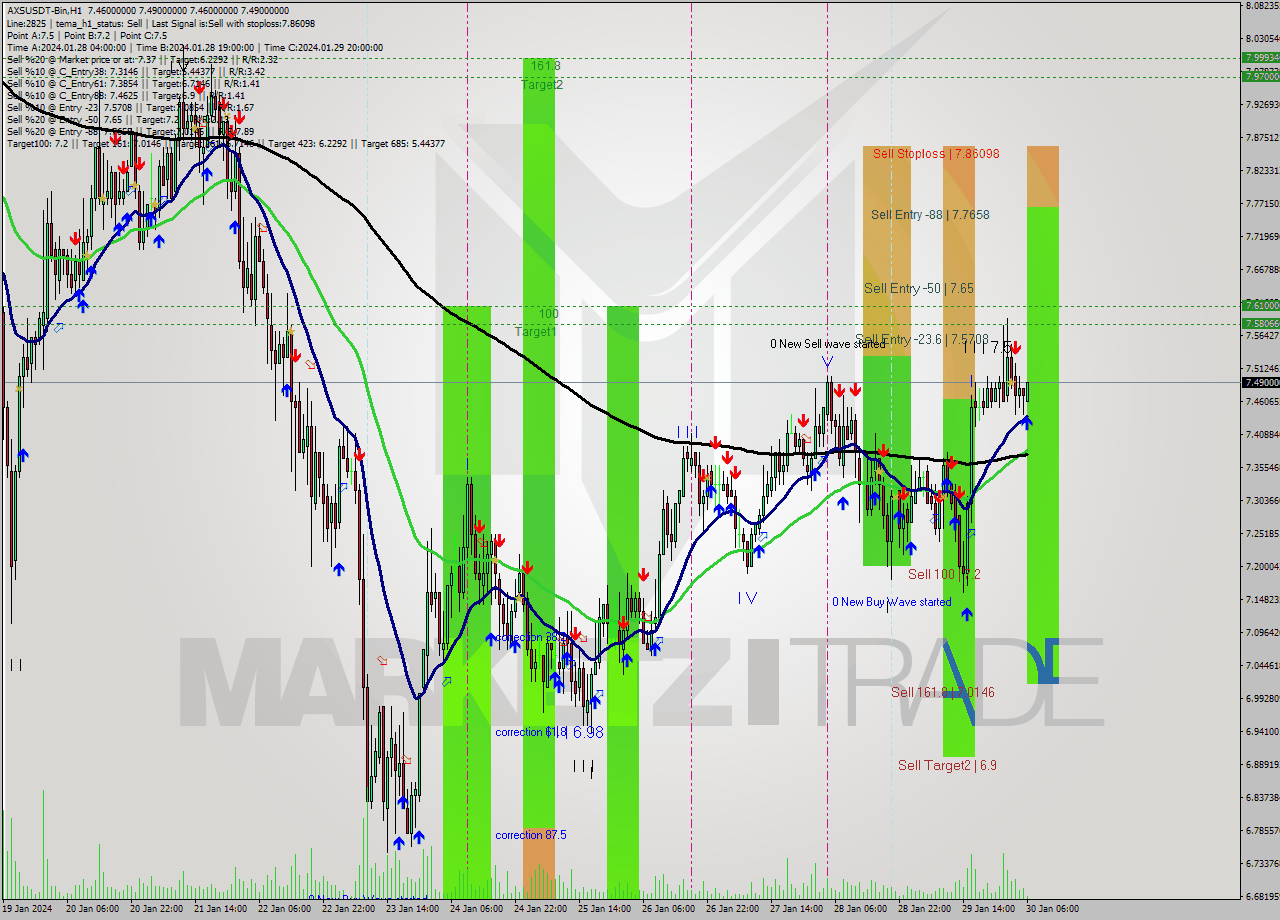Click the 'correction 61.8 | 6.98' label
This screenshot has height=920, width=1280.
point(549,732)
